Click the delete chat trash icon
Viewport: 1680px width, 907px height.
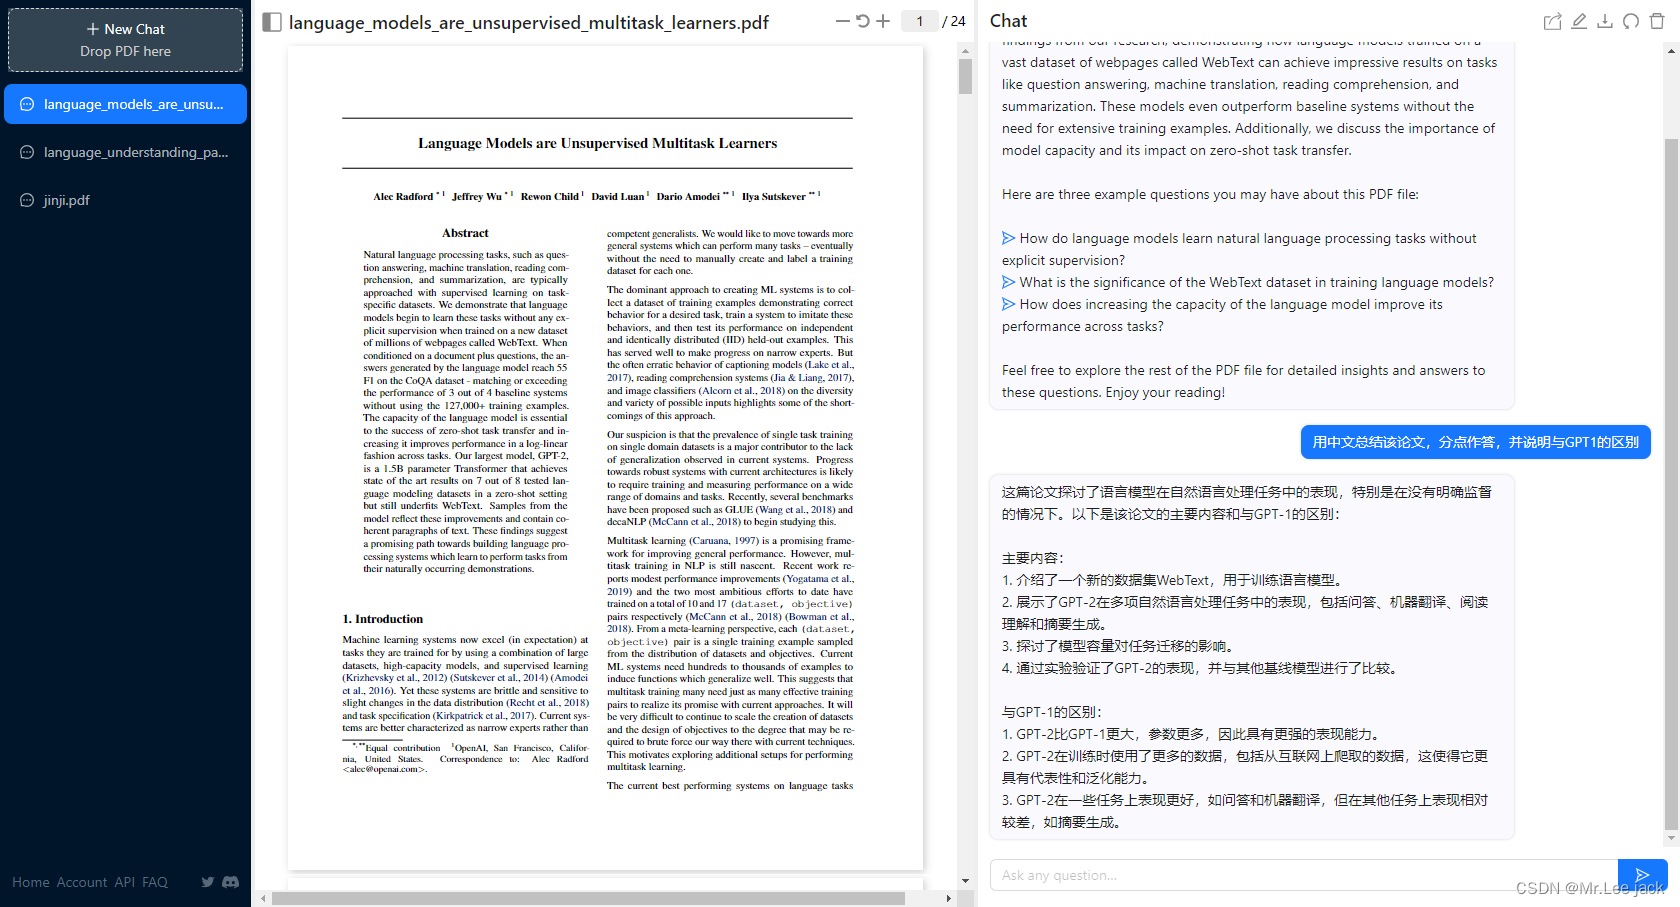pos(1657,21)
